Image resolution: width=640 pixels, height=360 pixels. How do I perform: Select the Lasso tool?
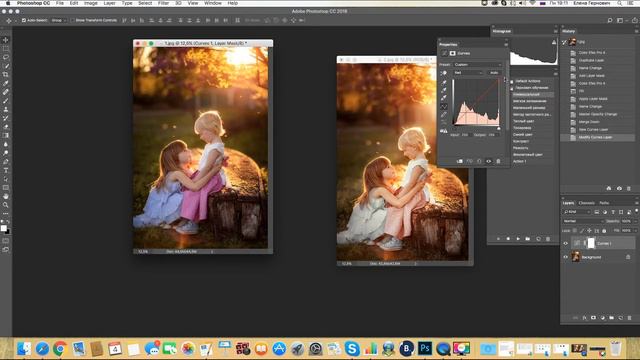point(6,57)
